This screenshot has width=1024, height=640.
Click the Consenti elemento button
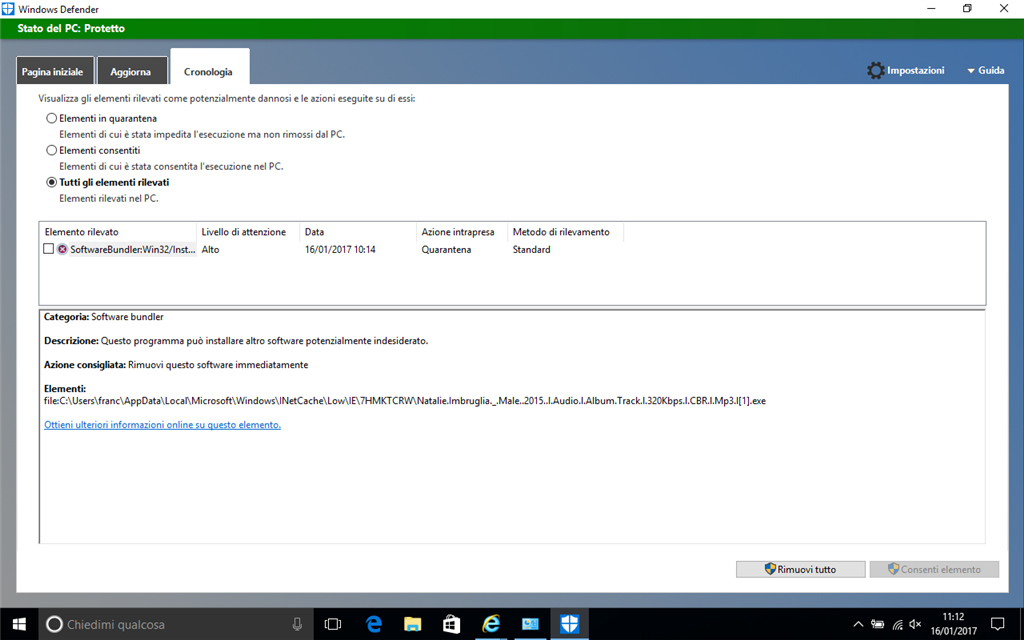935,569
